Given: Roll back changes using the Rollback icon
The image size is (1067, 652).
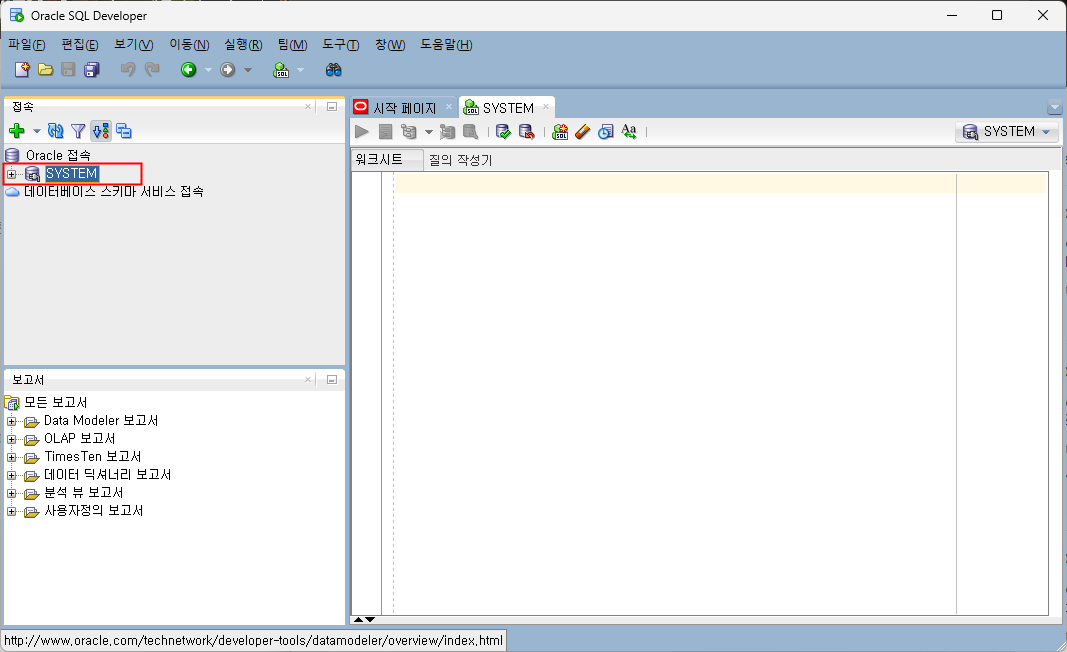Looking at the screenshot, I should coord(527,131).
